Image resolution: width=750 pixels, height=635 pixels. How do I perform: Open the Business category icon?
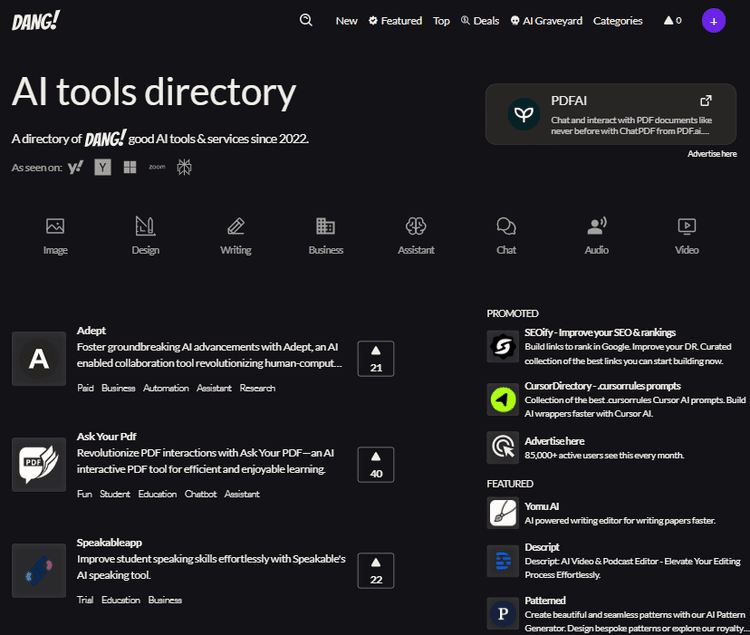point(326,227)
